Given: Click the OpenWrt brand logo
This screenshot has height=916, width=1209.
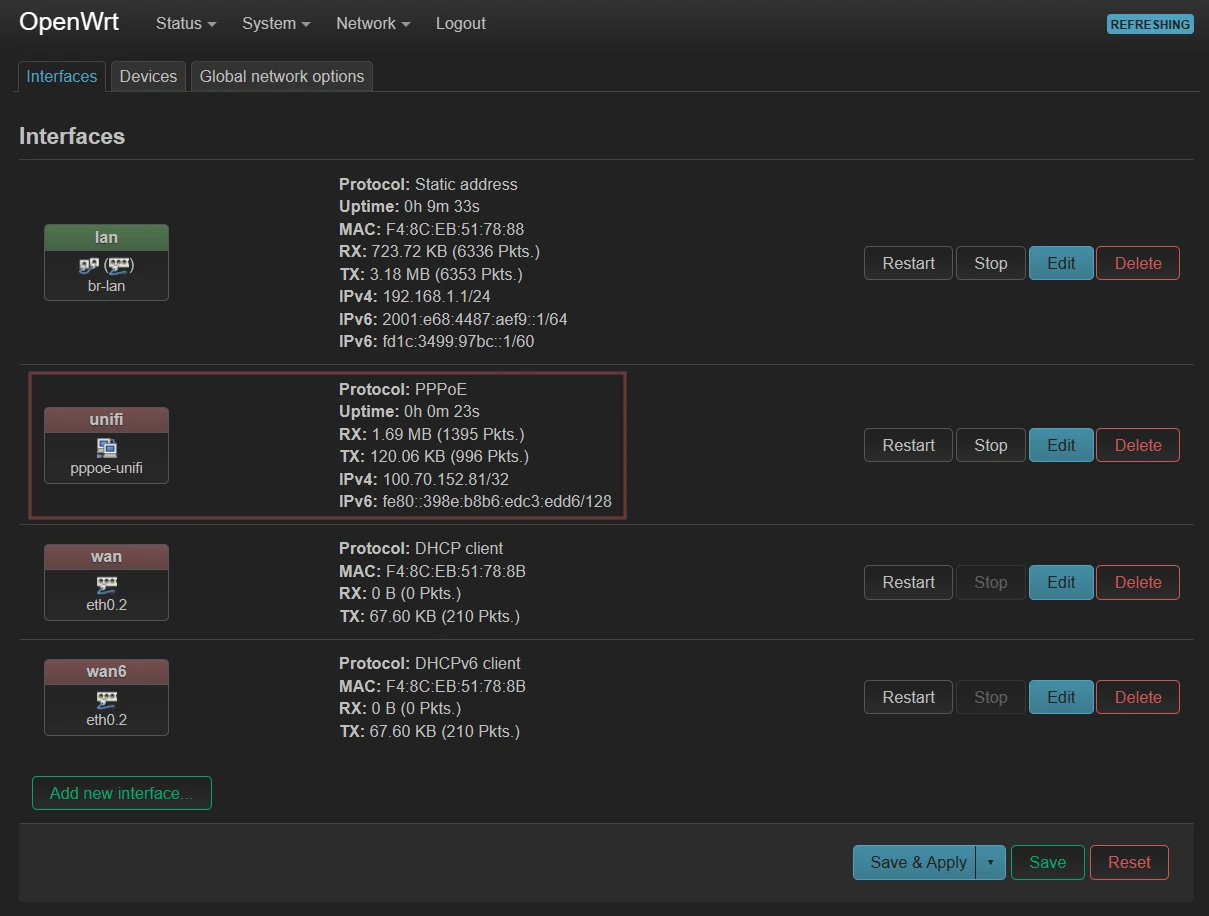Looking at the screenshot, I should point(69,23).
